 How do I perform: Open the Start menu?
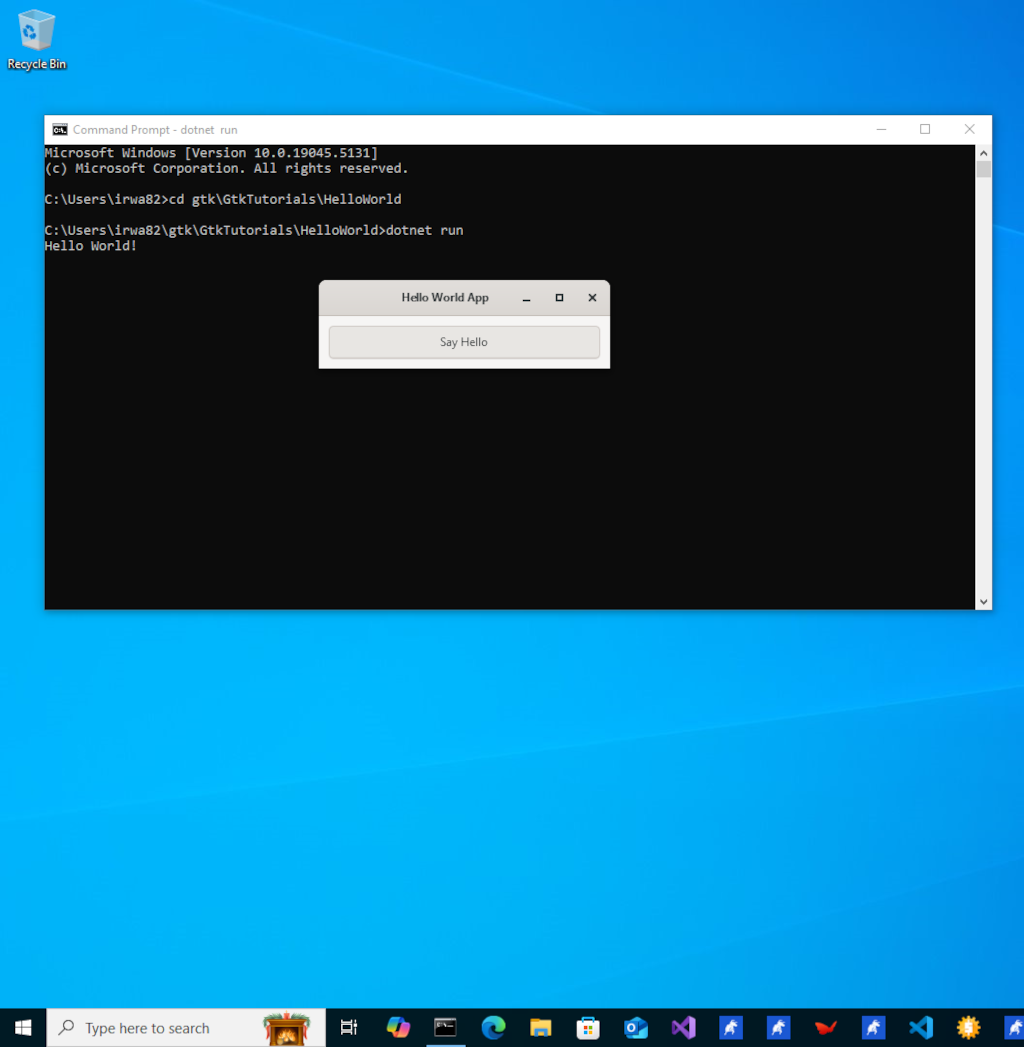pos(21,1027)
